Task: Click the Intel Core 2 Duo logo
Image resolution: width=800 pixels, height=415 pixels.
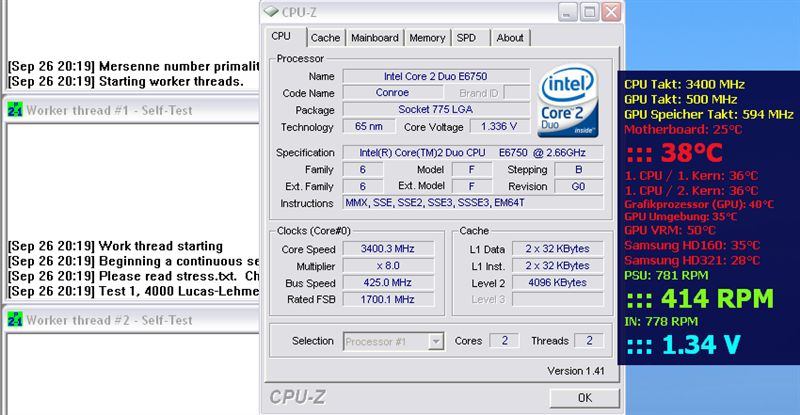Action: coord(567,101)
